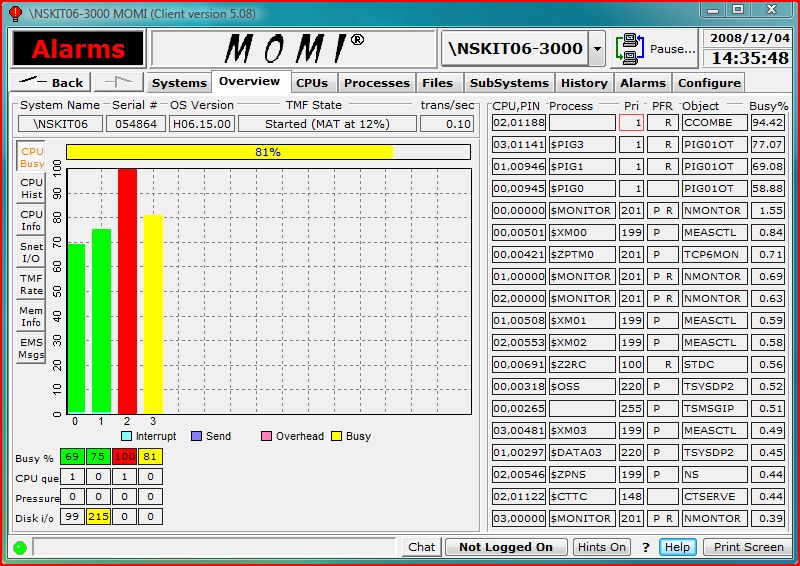Click the $CTTC process cell
Image resolution: width=800 pixels, height=566 pixels.
tap(582, 496)
